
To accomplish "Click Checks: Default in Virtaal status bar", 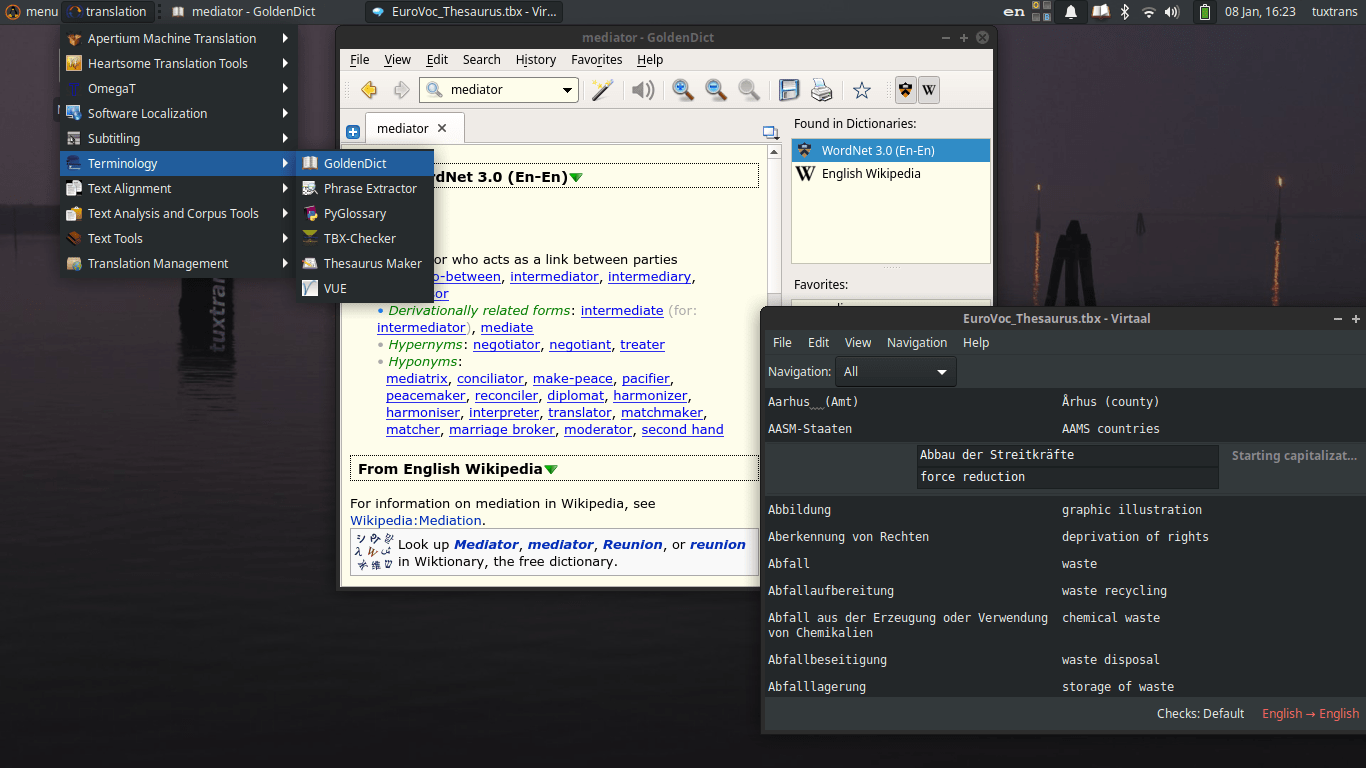I will pos(1201,713).
